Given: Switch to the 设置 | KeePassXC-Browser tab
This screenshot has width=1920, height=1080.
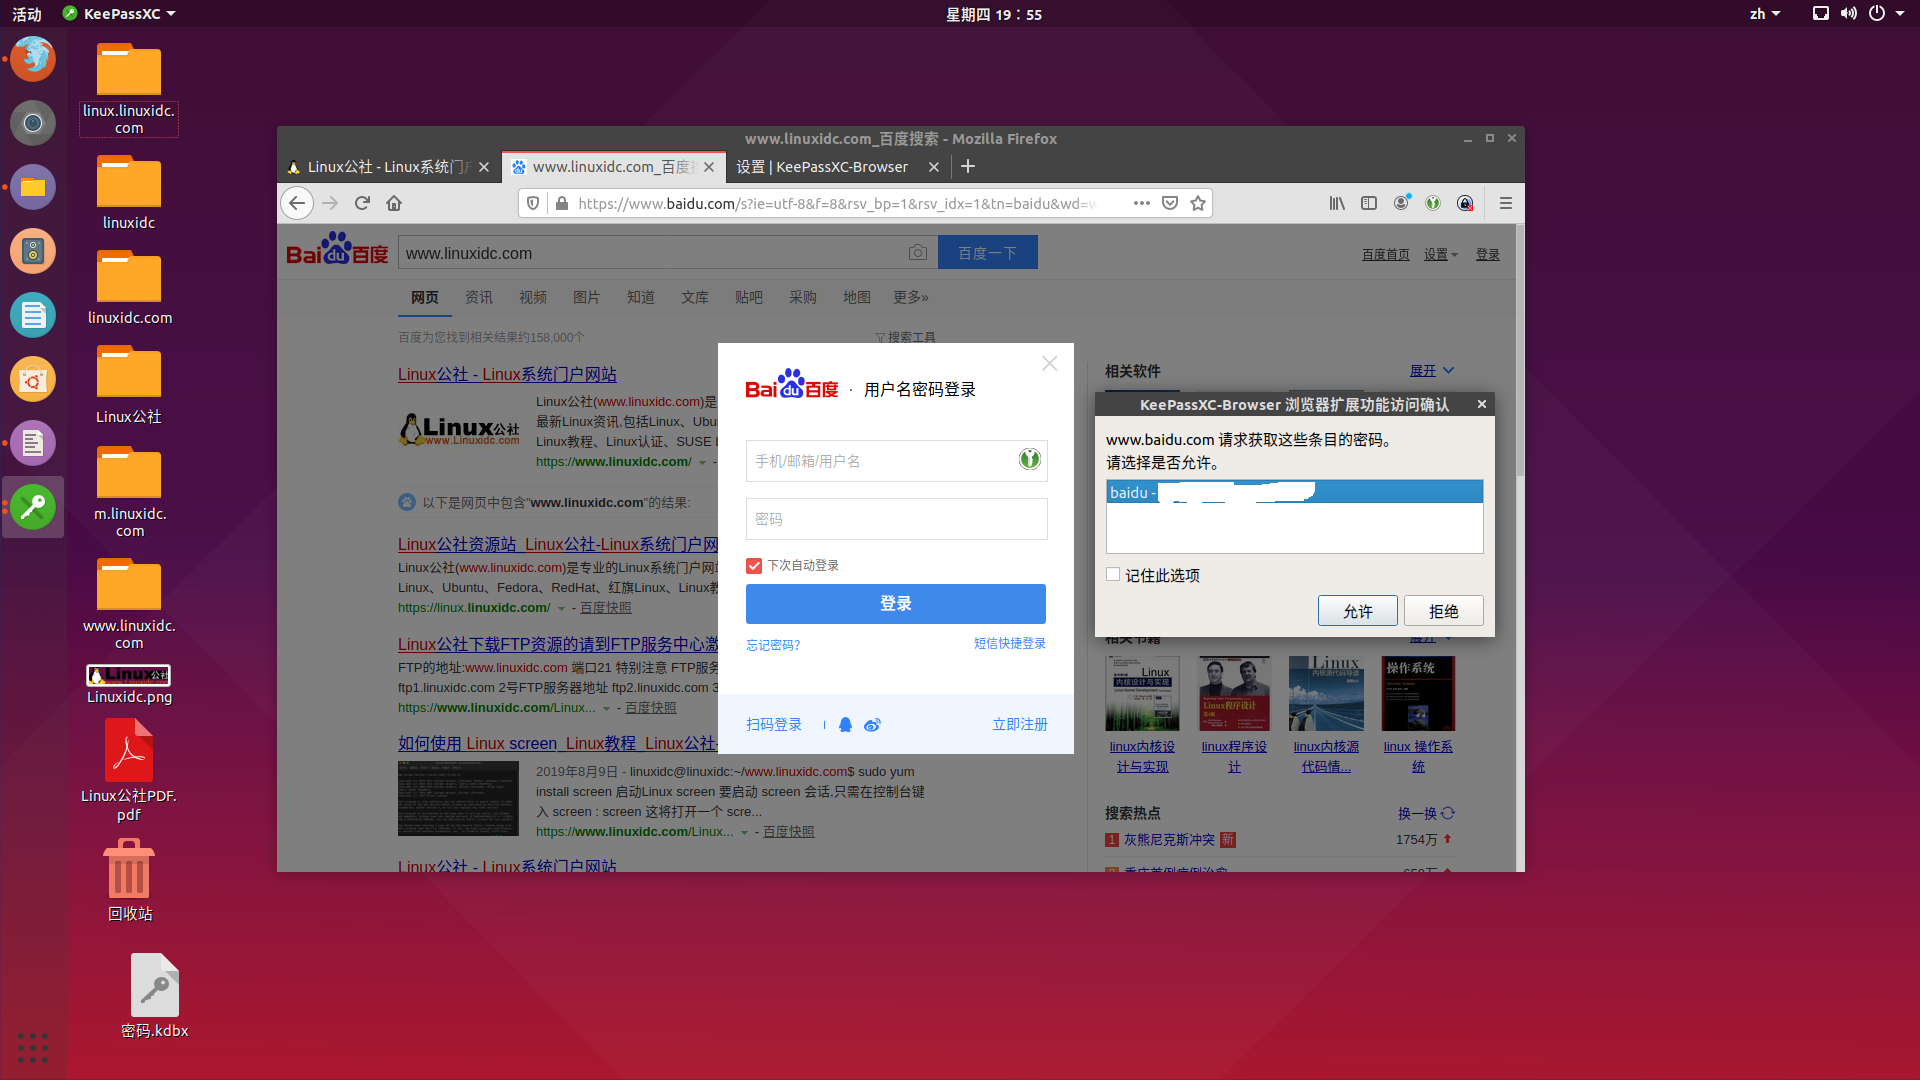Looking at the screenshot, I should 823,167.
